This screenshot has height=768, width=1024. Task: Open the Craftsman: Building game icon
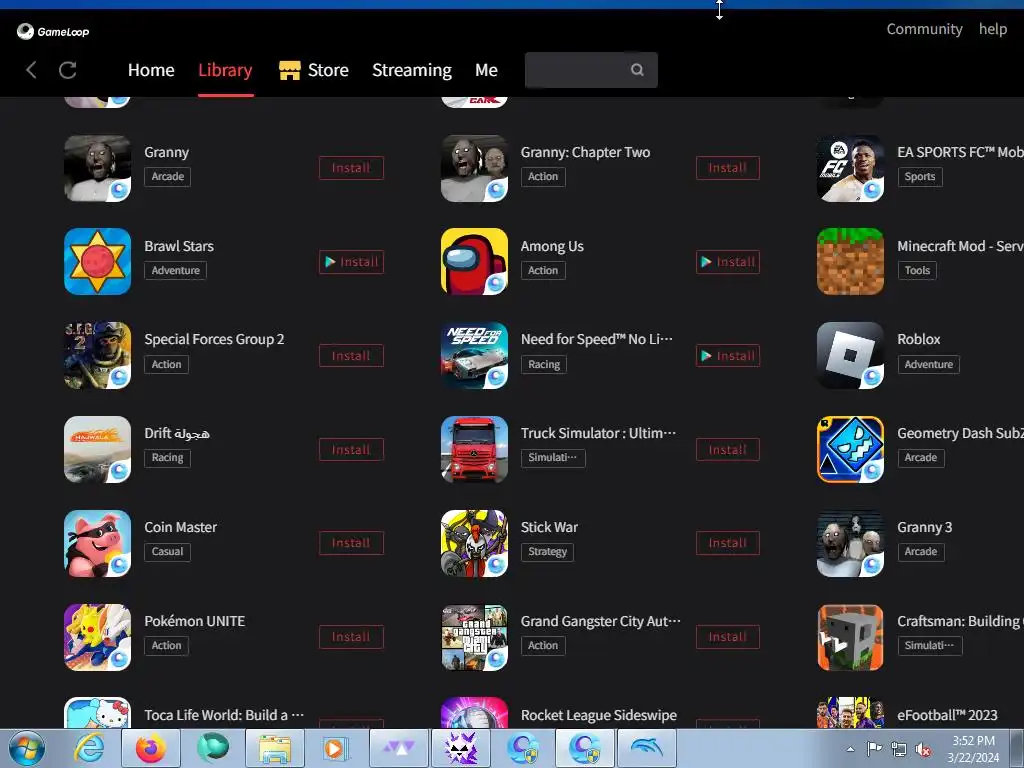[x=850, y=637]
